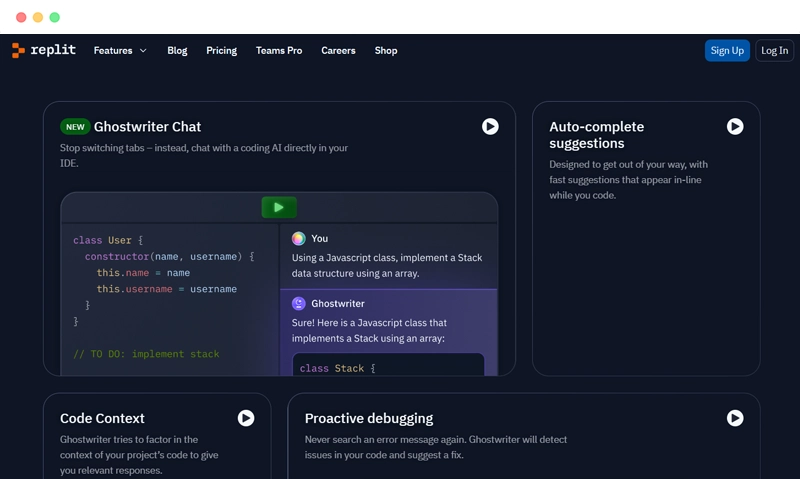This screenshot has width=800, height=479.
Task: Play the Ghostwriter Chat video
Action: (x=490, y=127)
